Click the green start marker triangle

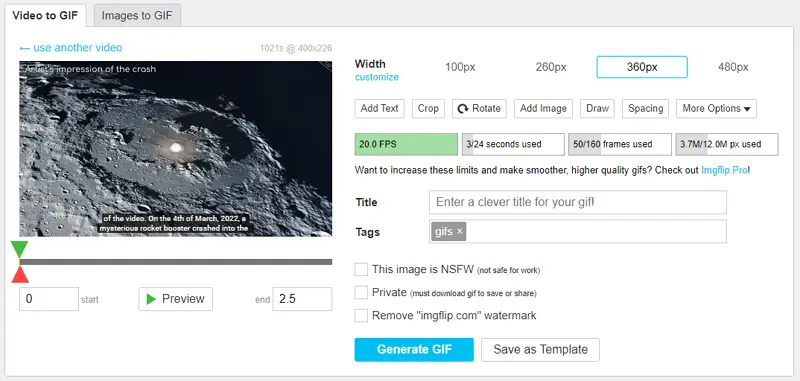coord(19,249)
